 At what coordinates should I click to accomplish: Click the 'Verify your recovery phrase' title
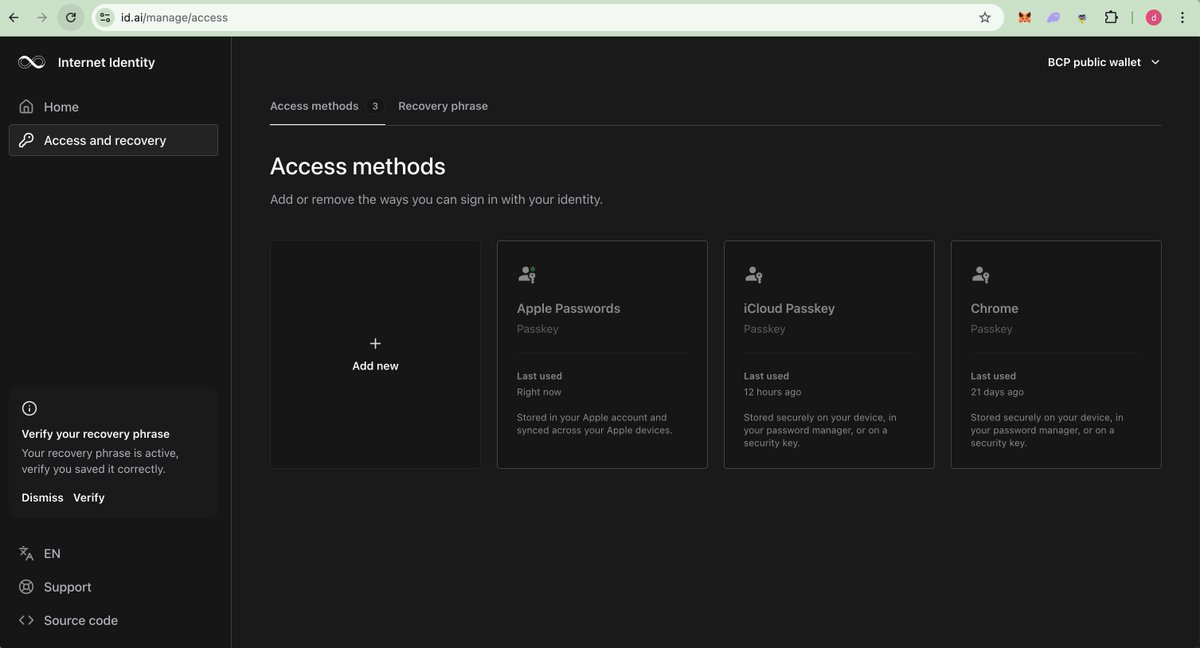click(96, 434)
